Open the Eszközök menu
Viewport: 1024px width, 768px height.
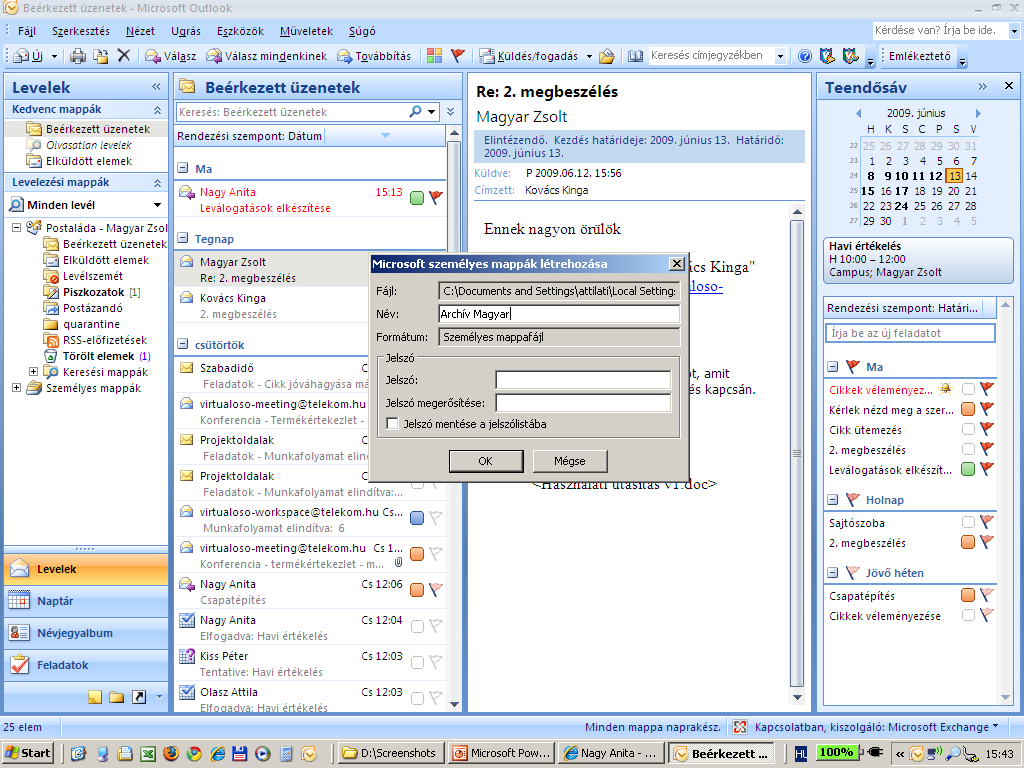coord(240,31)
